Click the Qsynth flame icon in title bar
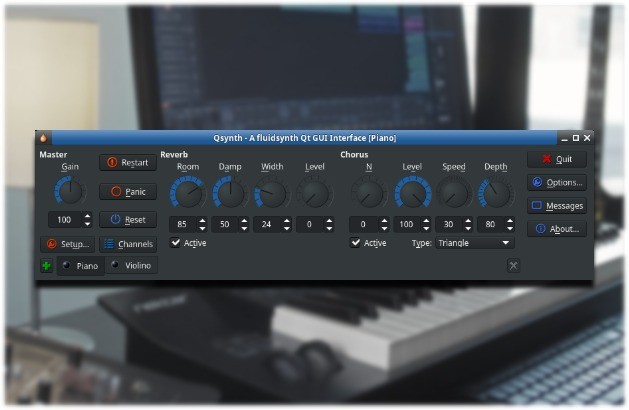 tap(43, 138)
